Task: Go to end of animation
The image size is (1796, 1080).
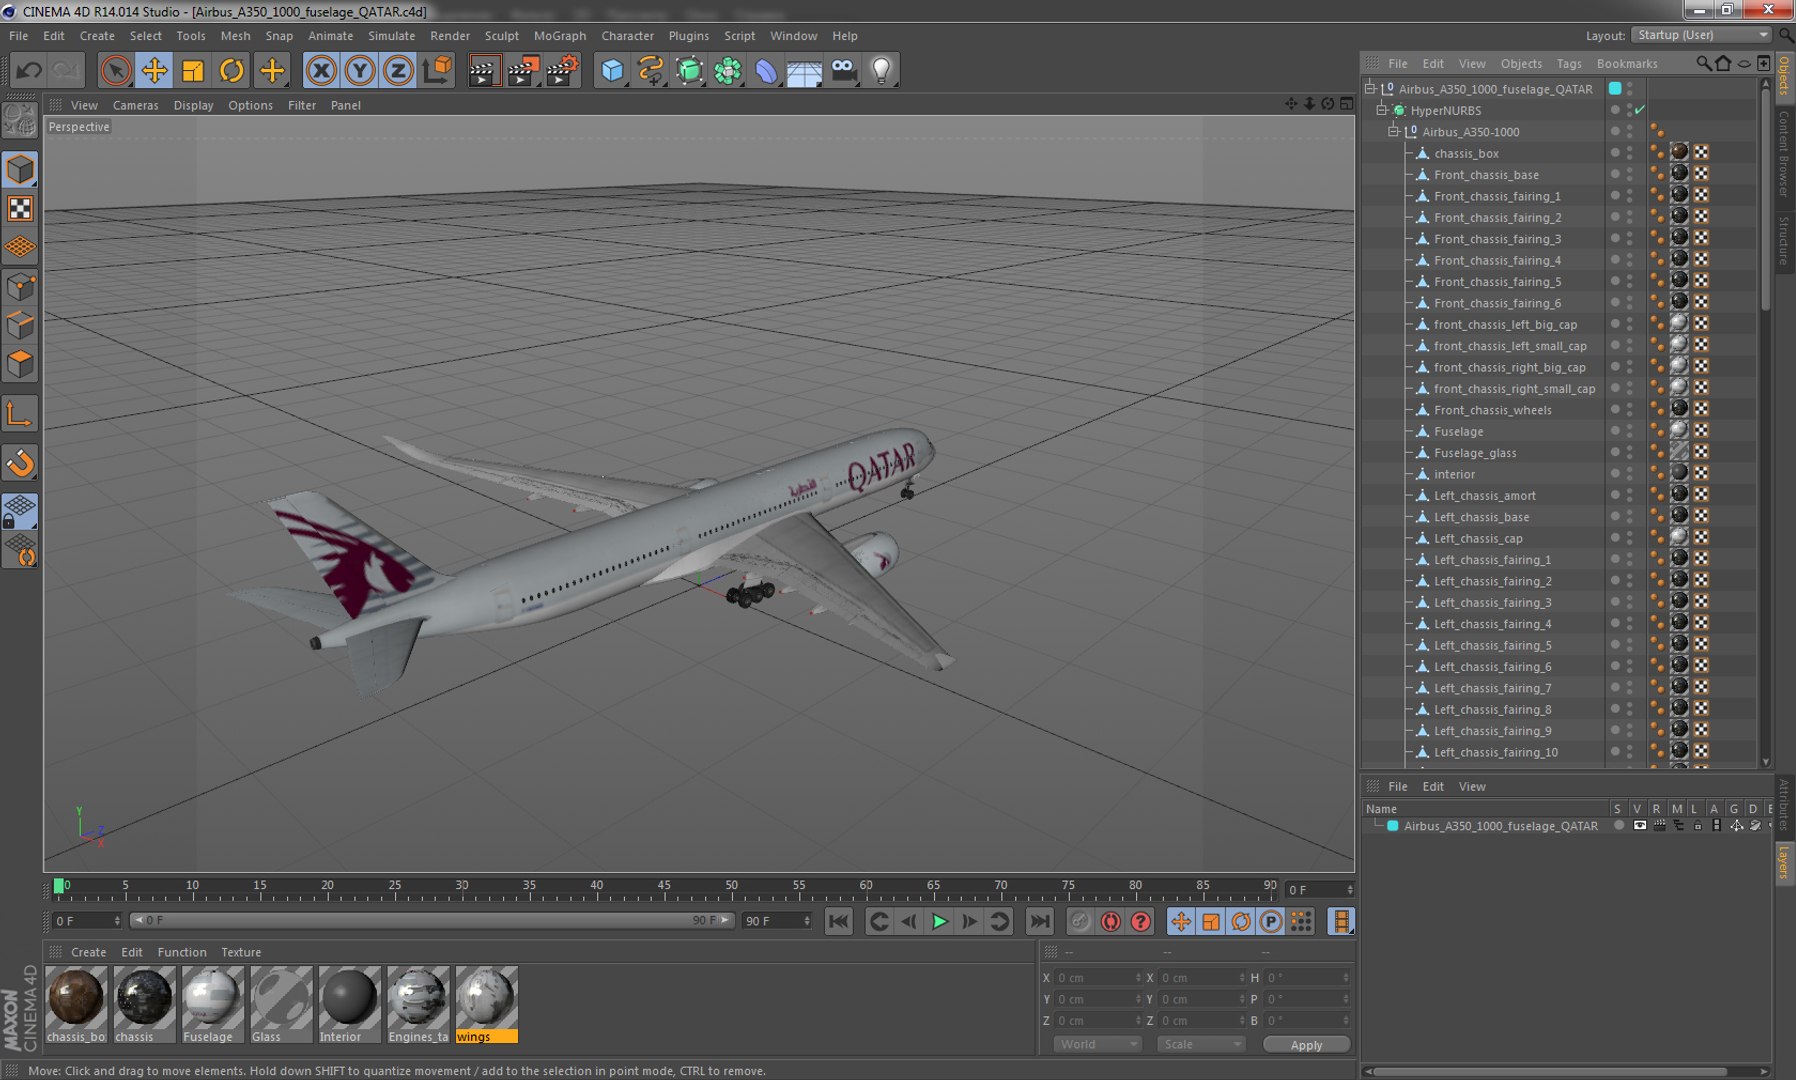Action: (1040, 922)
